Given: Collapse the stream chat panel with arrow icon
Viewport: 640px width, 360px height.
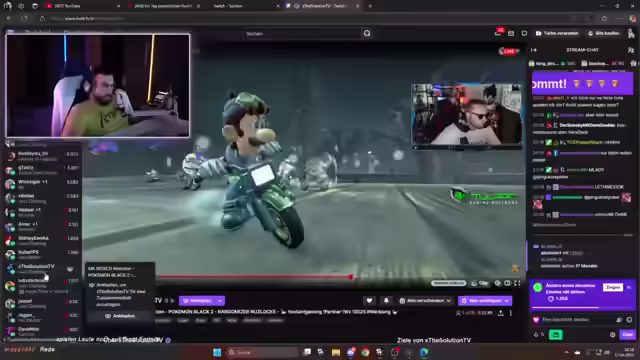Looking at the screenshot, I should (x=534, y=50).
